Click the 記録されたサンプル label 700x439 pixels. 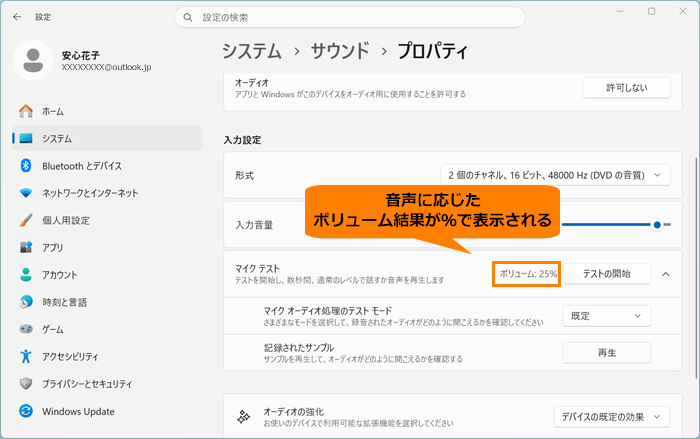(299, 347)
